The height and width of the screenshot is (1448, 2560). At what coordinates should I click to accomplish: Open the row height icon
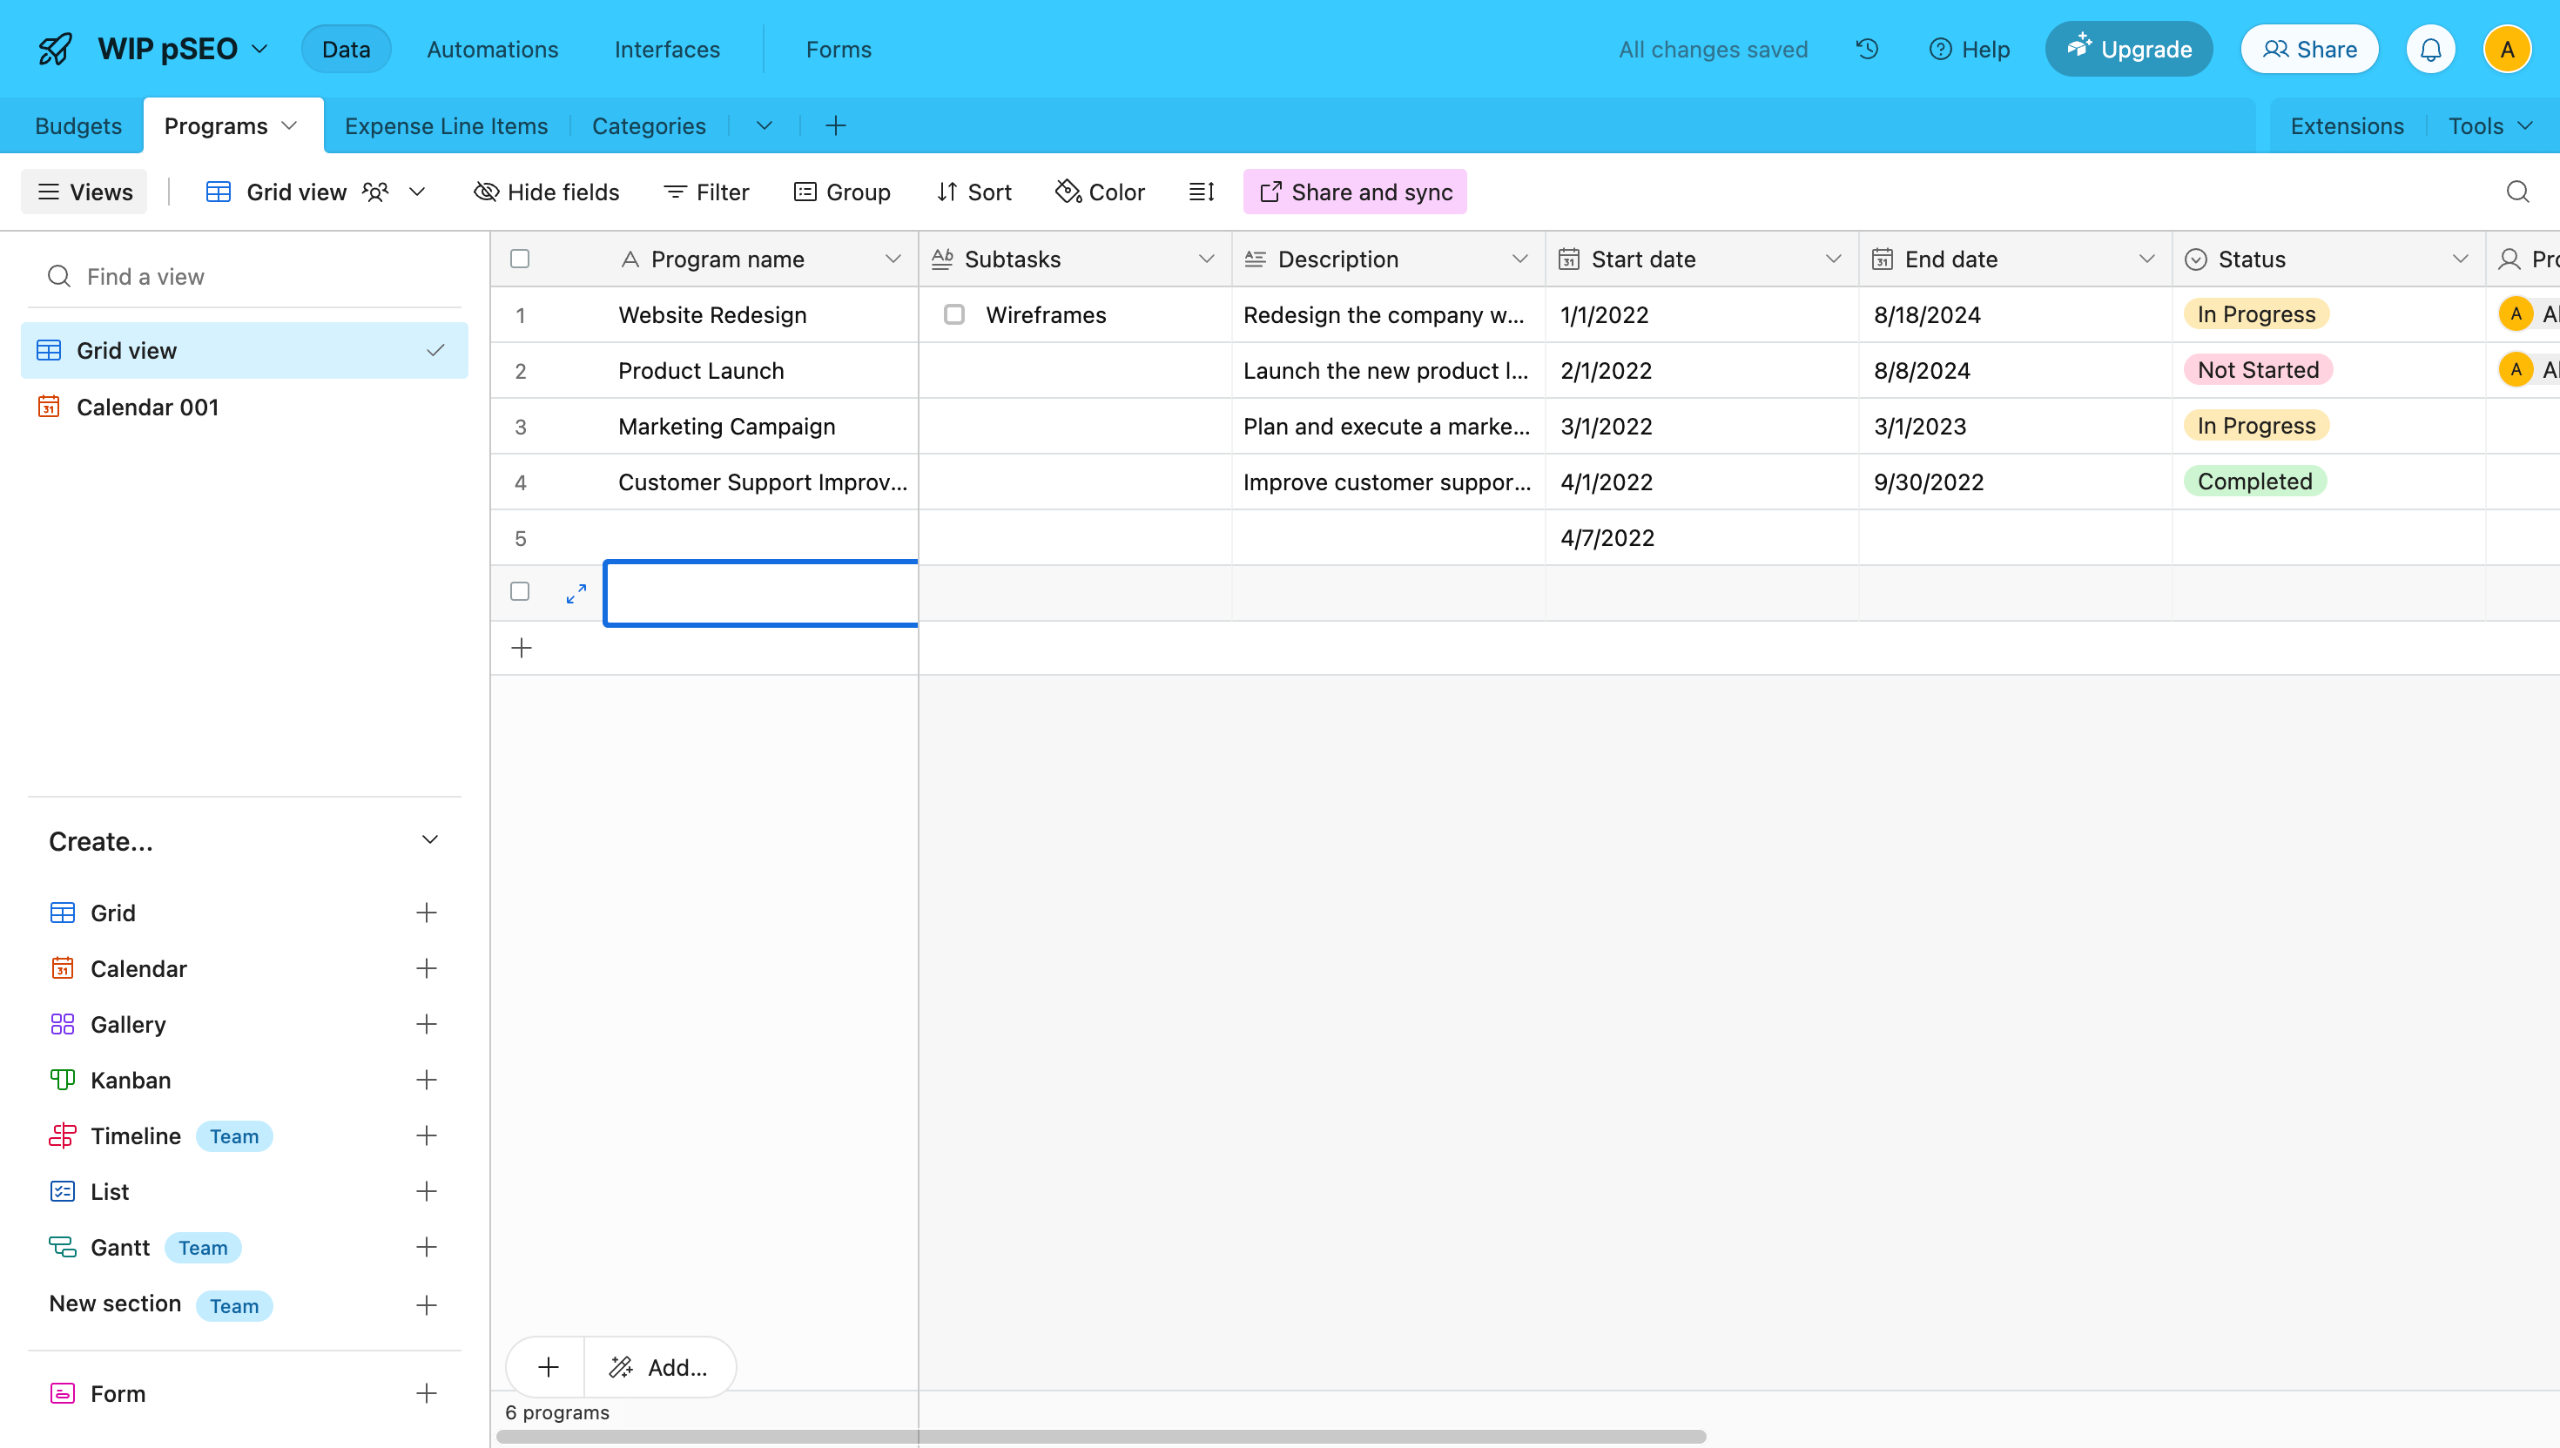tap(1201, 192)
